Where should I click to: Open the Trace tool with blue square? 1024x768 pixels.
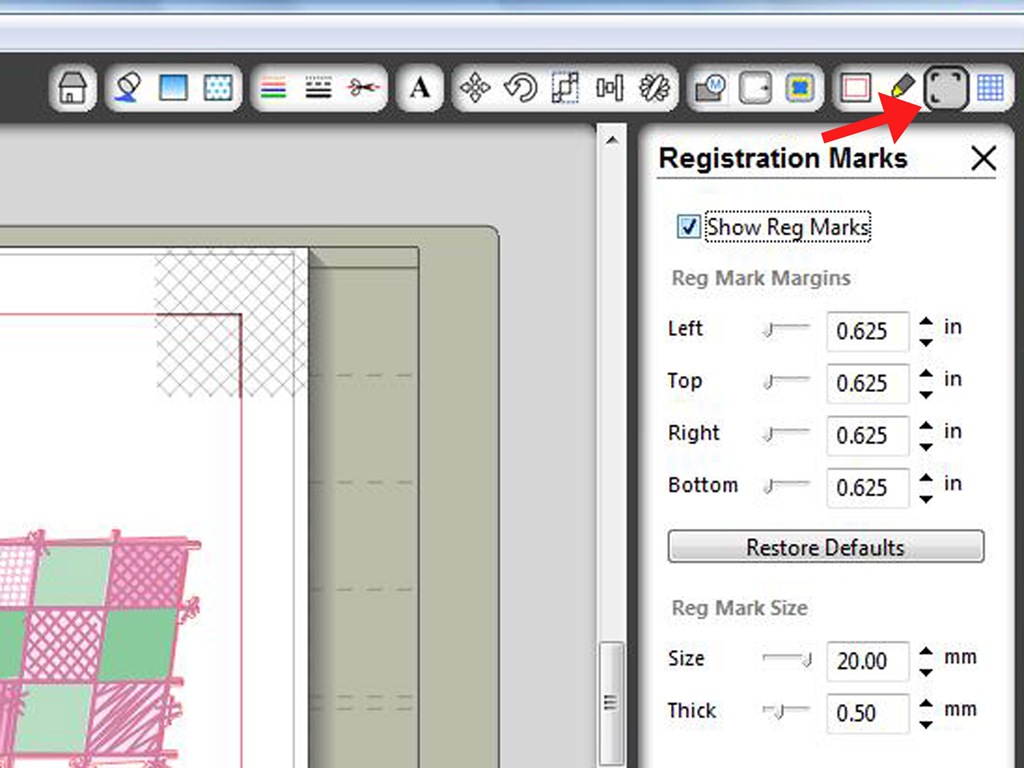[x=799, y=88]
